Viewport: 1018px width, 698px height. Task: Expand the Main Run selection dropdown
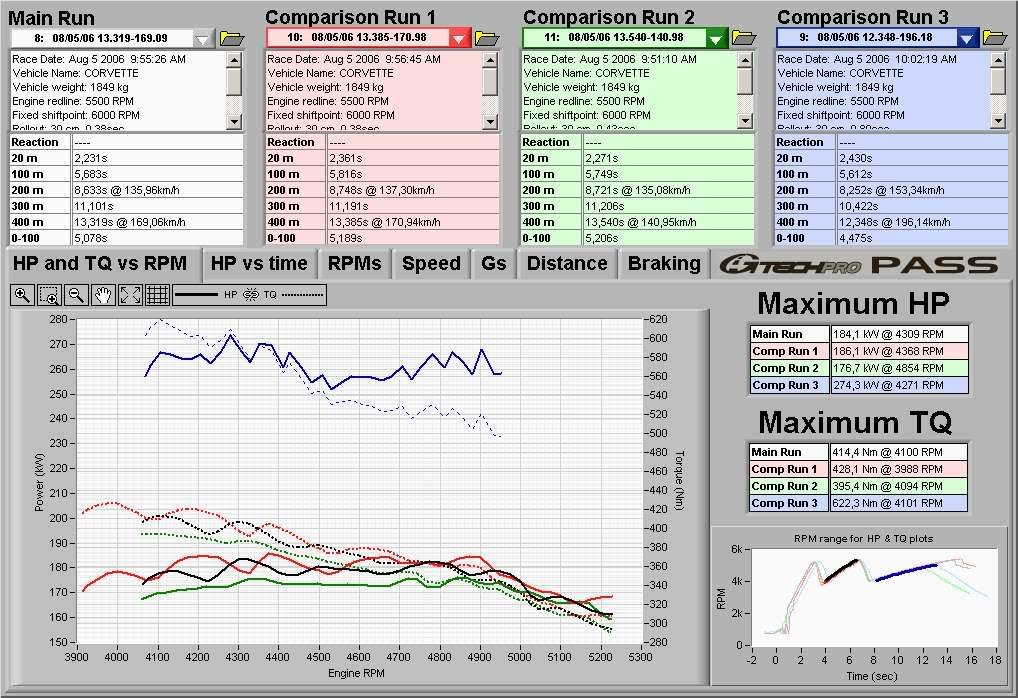pyautogui.click(x=204, y=38)
